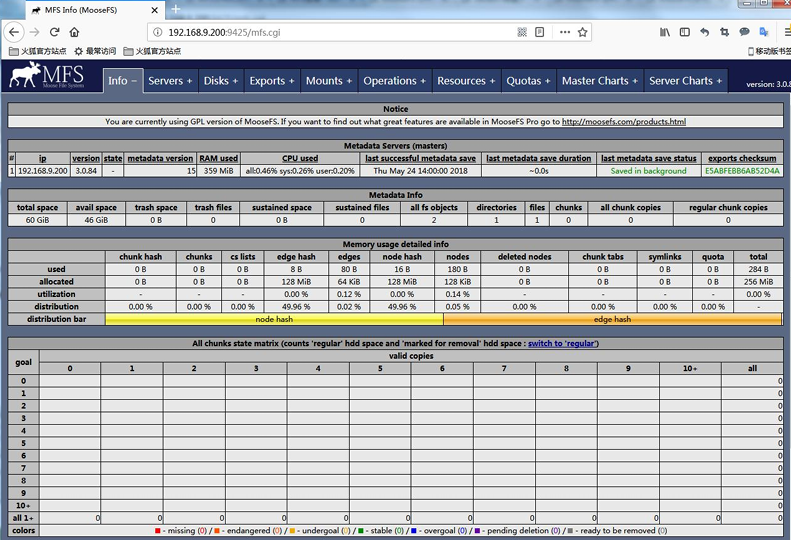
Task: Open the Resources tab
Action: [466, 81]
